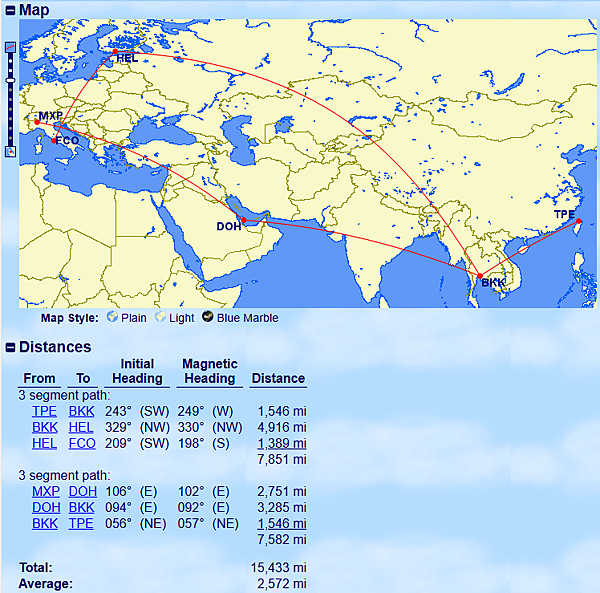Image resolution: width=600 pixels, height=593 pixels.
Task: Open the BKK link in the 056° BKK–TPE row
Action: tap(45, 523)
